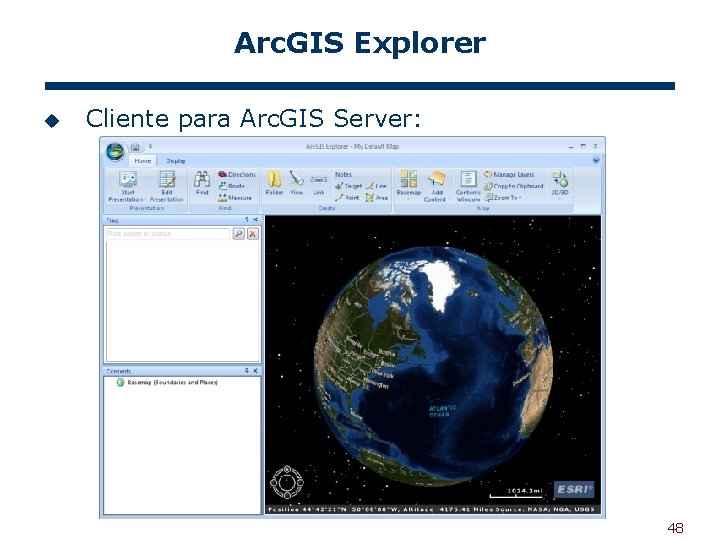The width and height of the screenshot is (720, 540).
Task: Add a Target note
Action: click(x=349, y=186)
